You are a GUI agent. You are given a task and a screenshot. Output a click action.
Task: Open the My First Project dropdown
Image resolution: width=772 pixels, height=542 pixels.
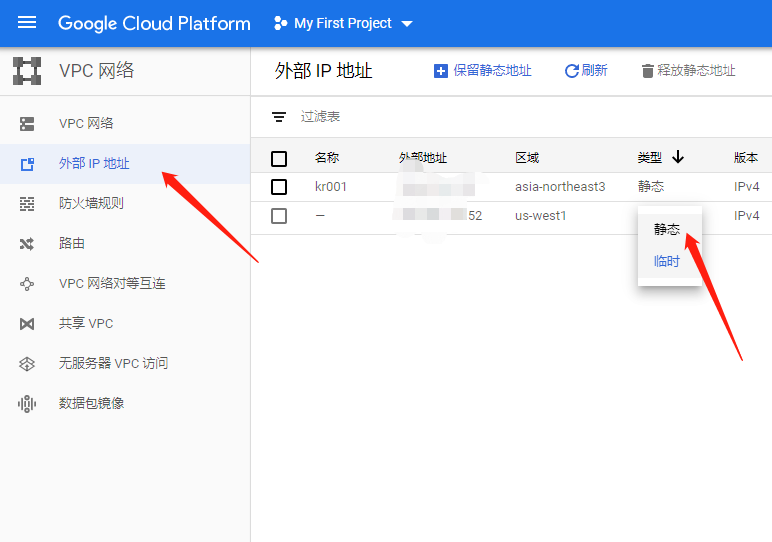(343, 23)
